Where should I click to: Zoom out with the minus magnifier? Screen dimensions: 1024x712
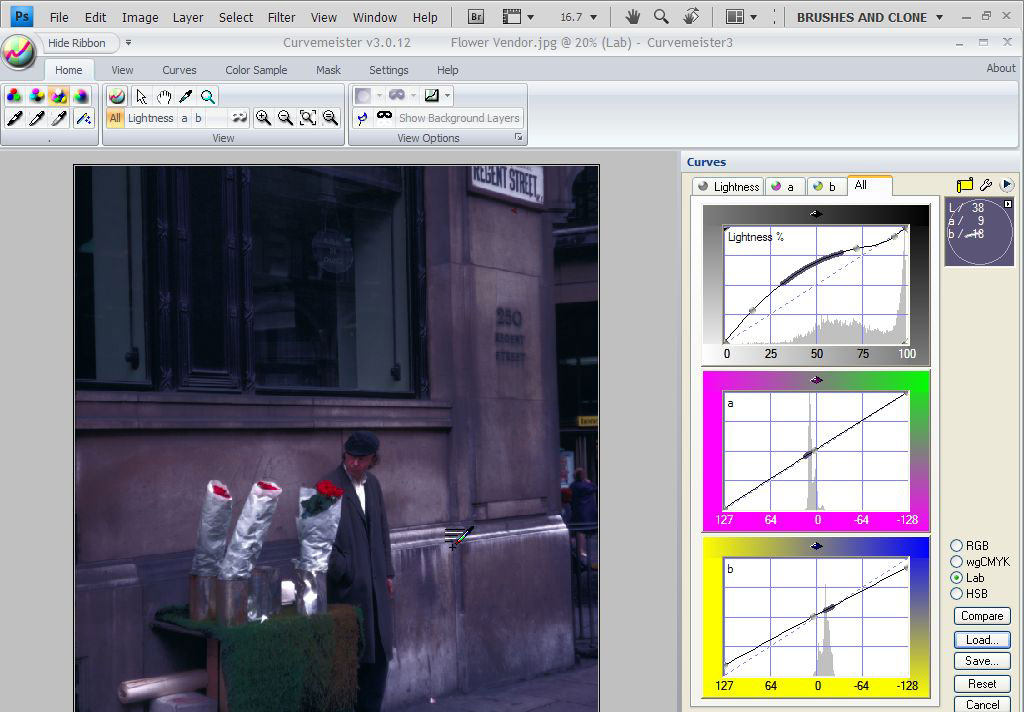coord(285,118)
